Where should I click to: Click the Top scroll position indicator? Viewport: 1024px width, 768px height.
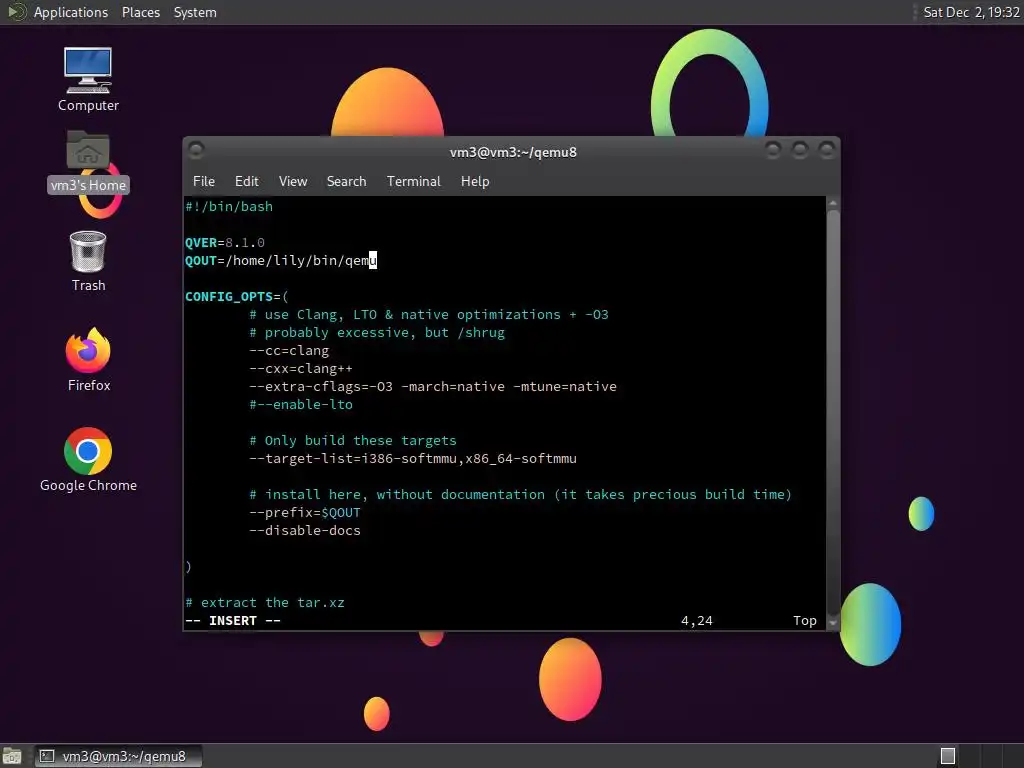click(805, 620)
